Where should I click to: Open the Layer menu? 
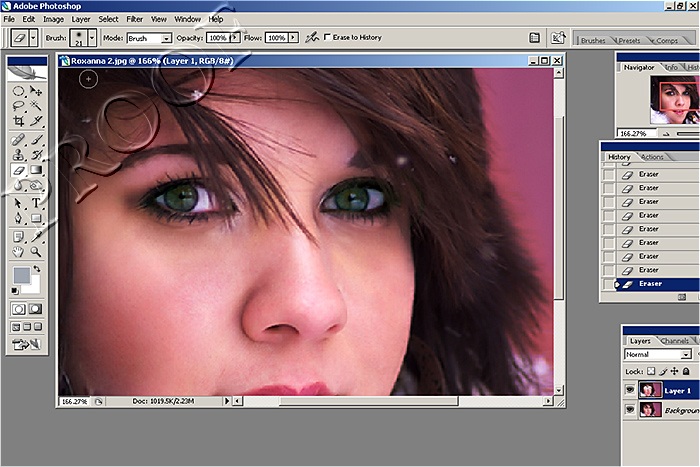click(81, 19)
